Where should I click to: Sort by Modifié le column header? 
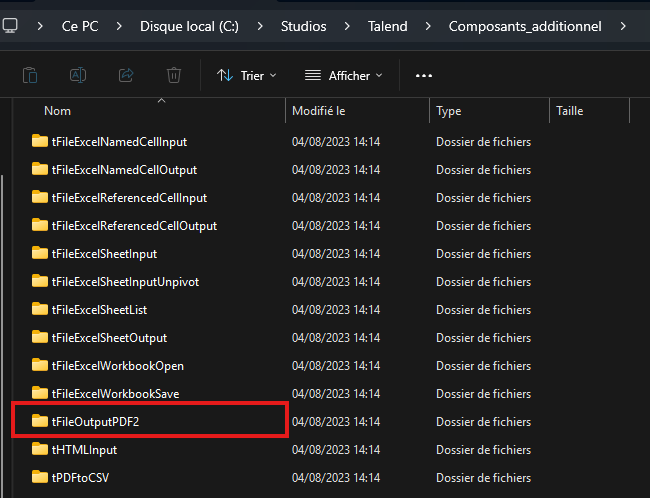tap(318, 111)
